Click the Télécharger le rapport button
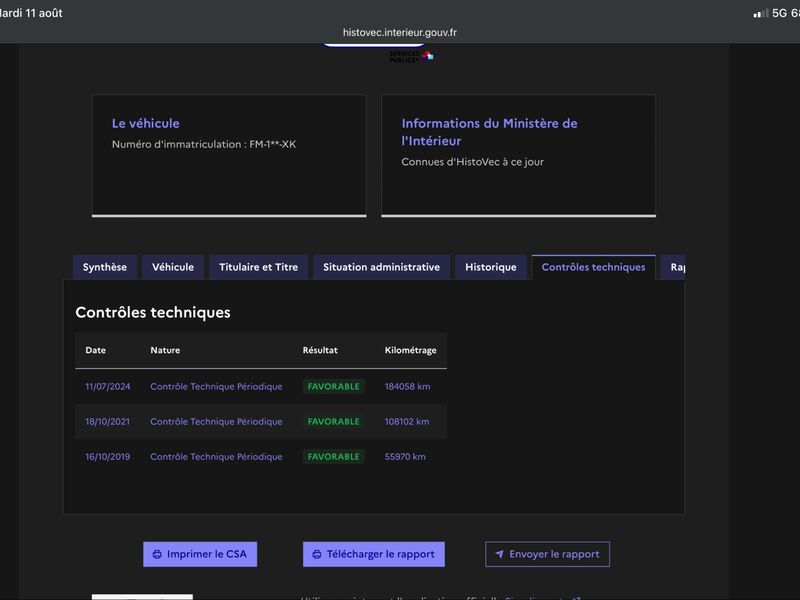 click(x=374, y=554)
